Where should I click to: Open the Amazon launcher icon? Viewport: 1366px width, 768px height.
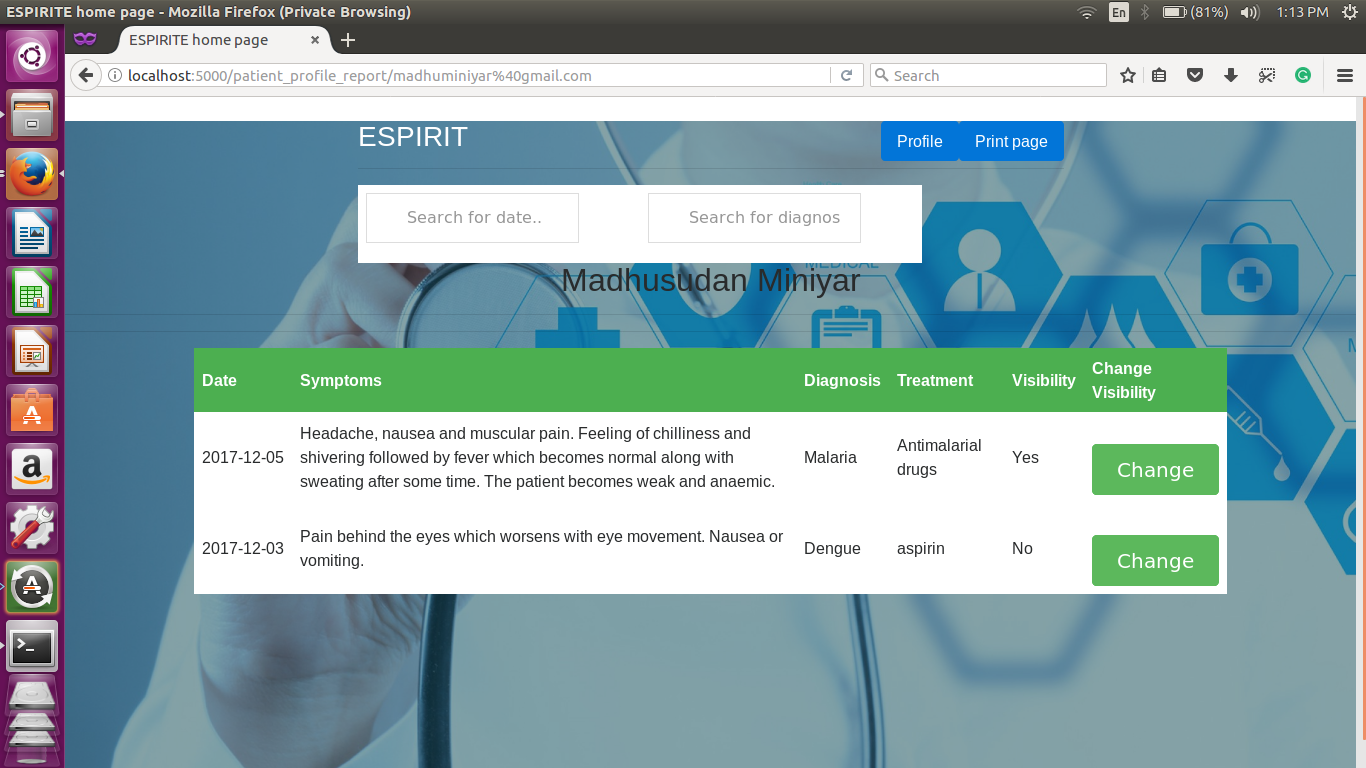coord(33,470)
